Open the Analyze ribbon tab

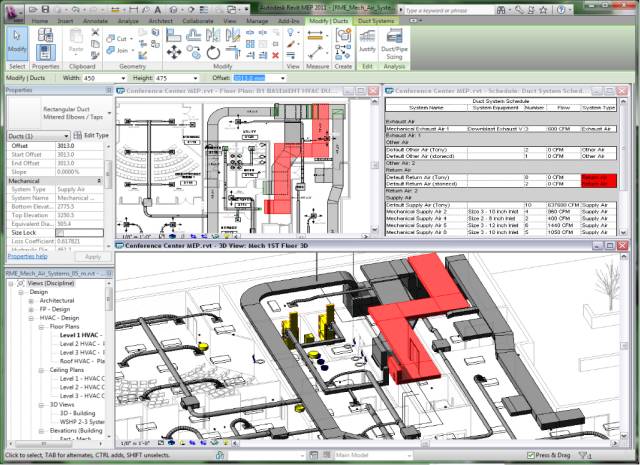coord(128,21)
